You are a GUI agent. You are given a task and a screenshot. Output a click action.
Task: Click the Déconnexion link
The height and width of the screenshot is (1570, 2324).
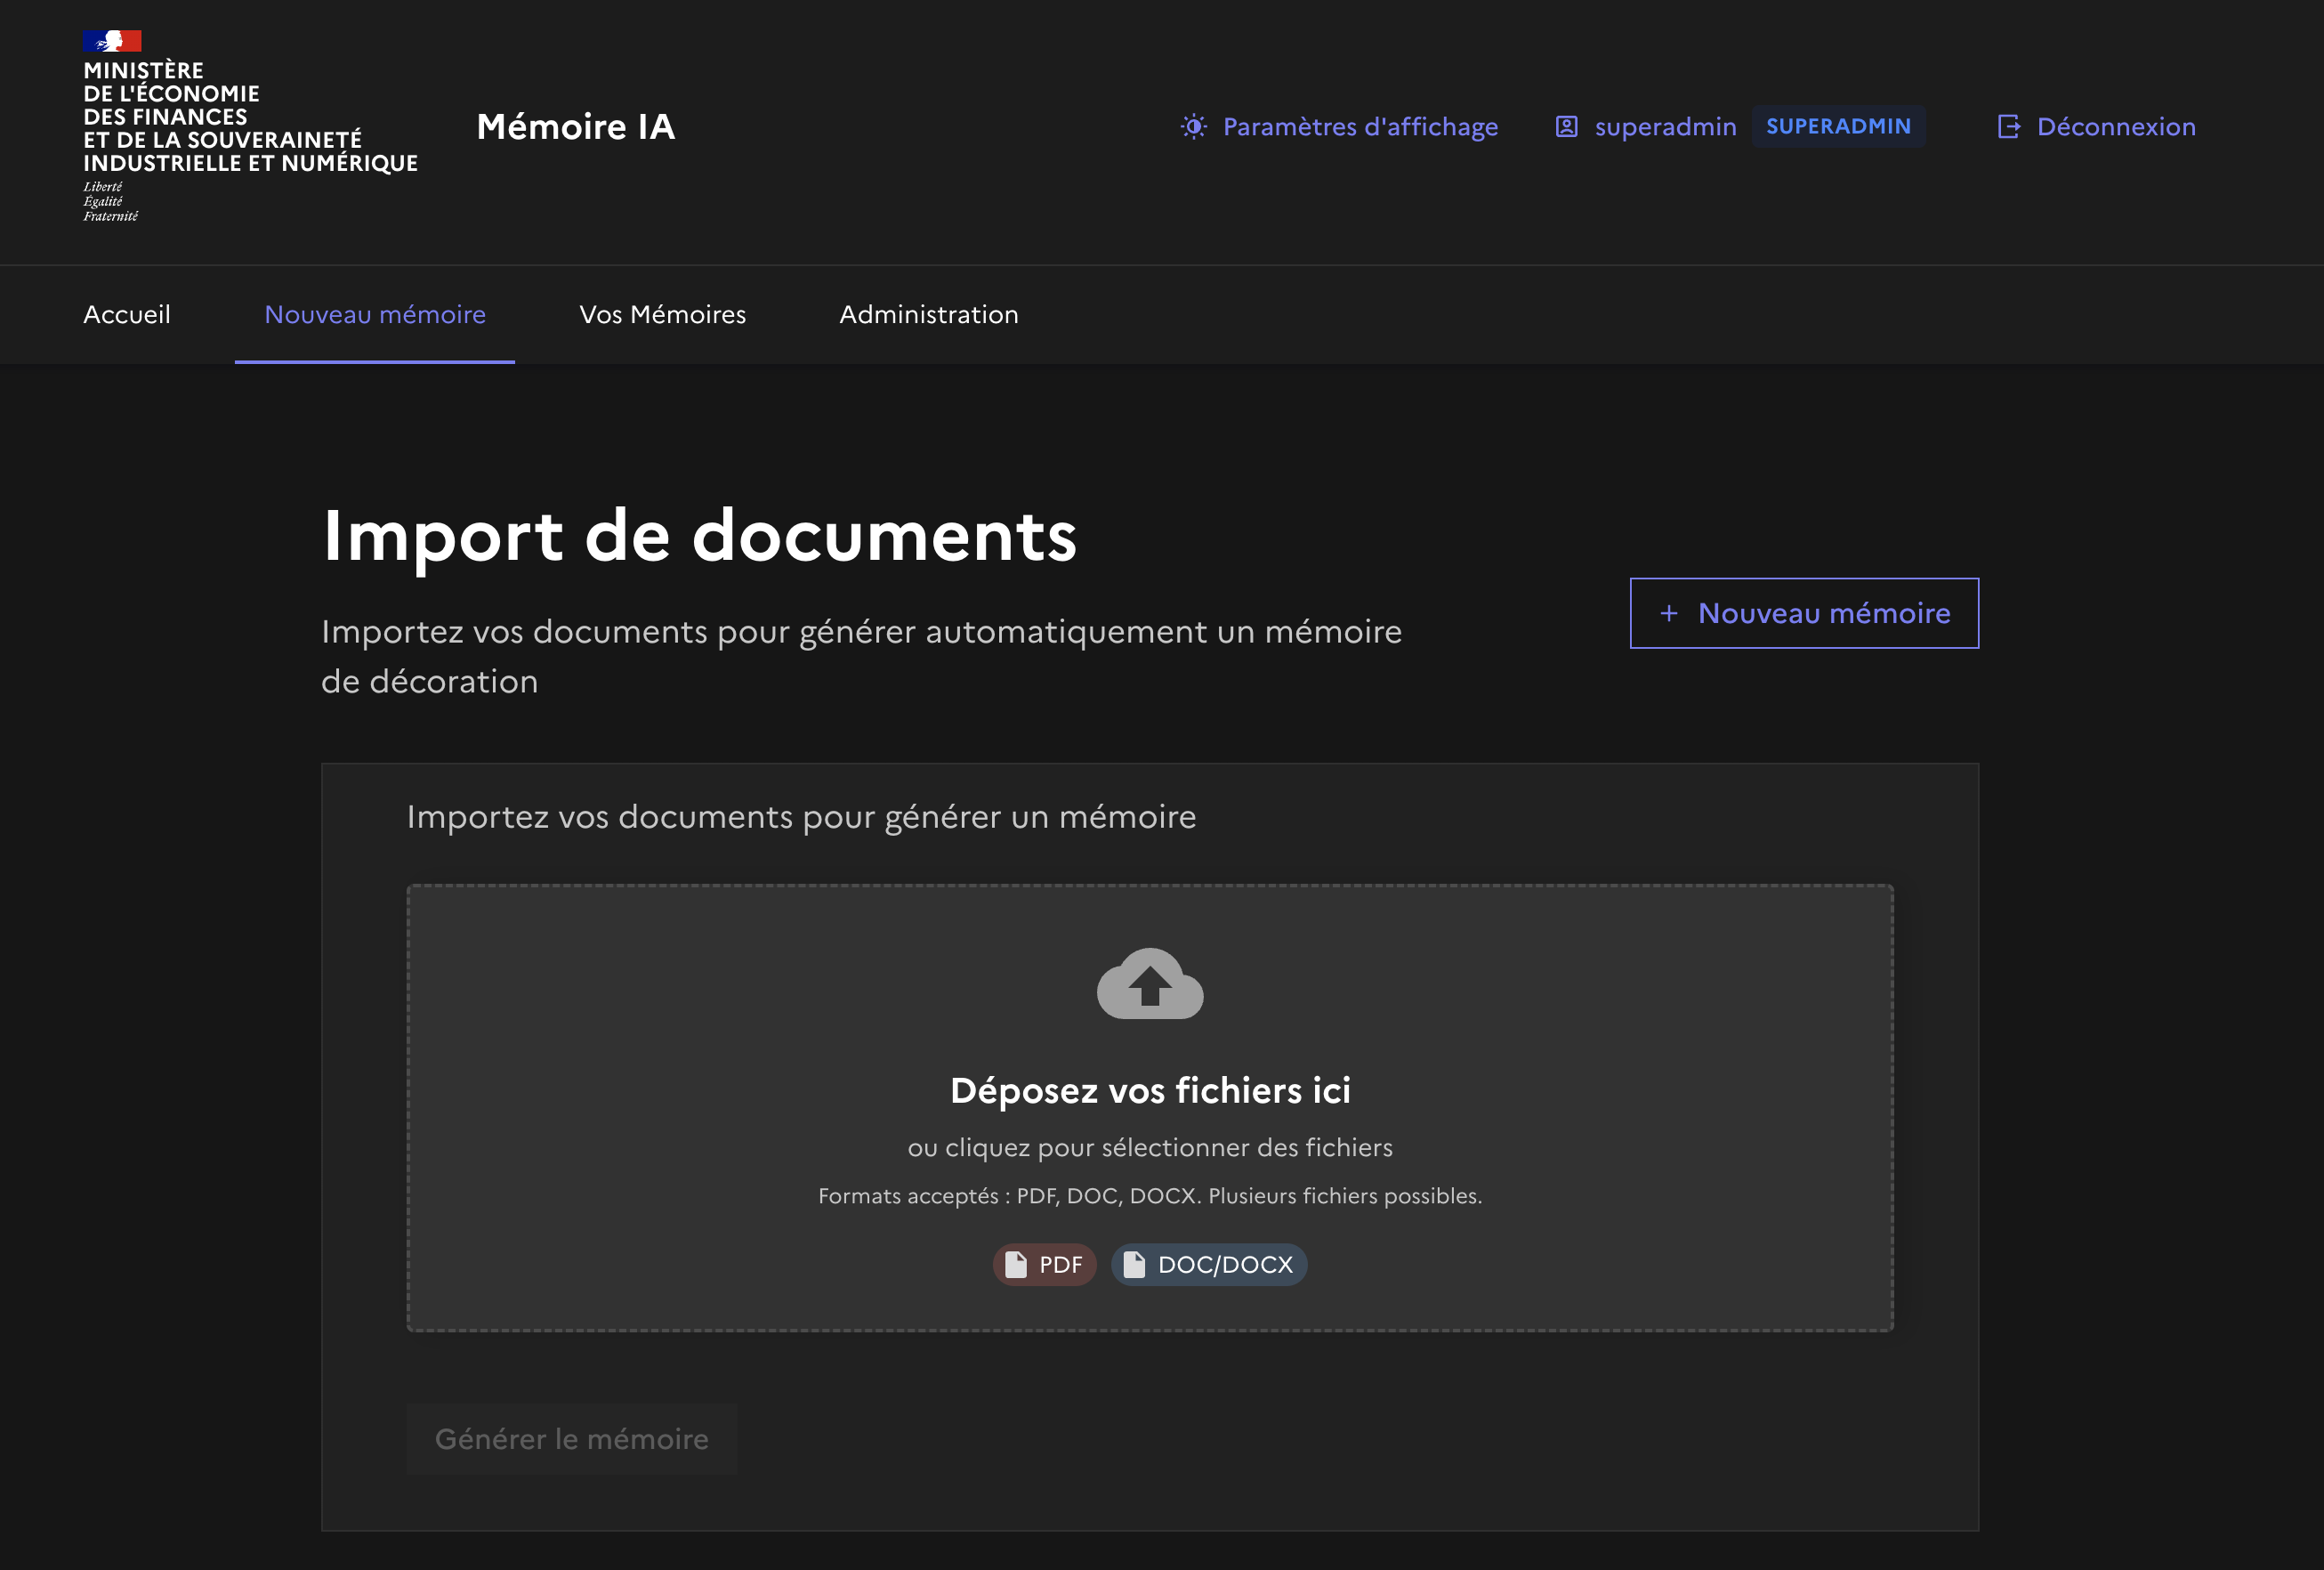point(2115,127)
